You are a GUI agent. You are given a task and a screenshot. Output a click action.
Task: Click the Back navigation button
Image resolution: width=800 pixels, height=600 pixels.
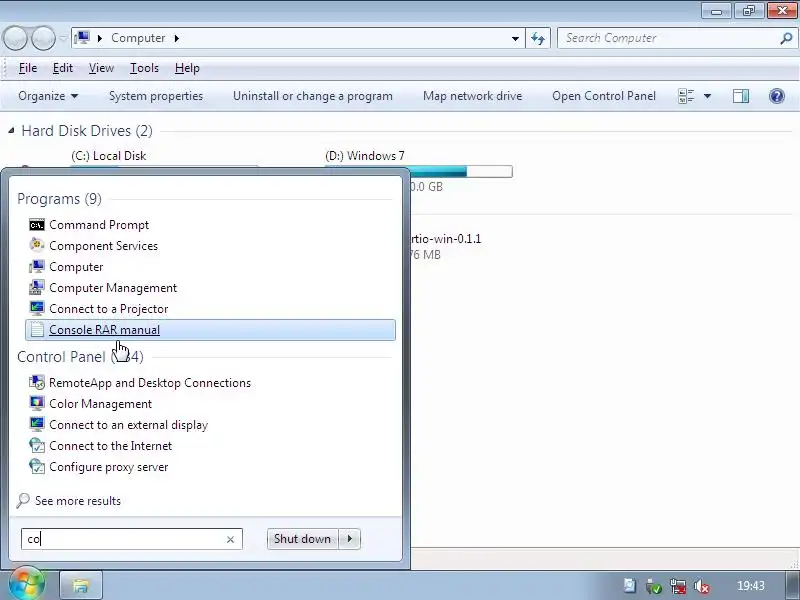click(x=15, y=38)
